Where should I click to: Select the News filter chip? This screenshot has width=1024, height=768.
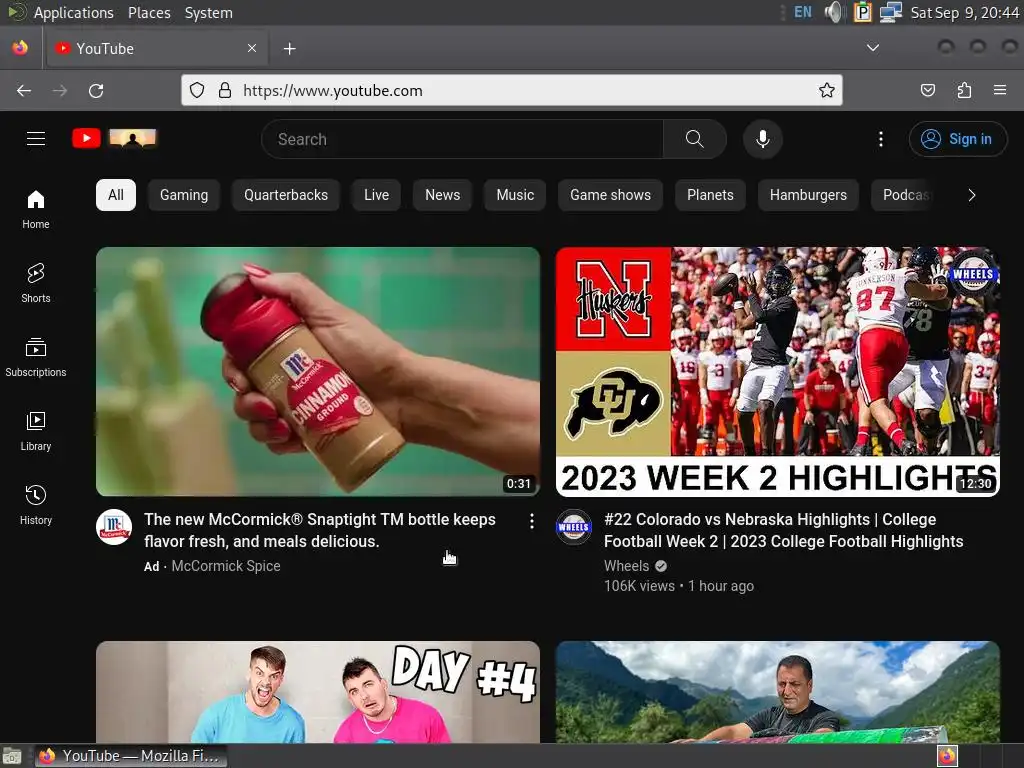[442, 195]
